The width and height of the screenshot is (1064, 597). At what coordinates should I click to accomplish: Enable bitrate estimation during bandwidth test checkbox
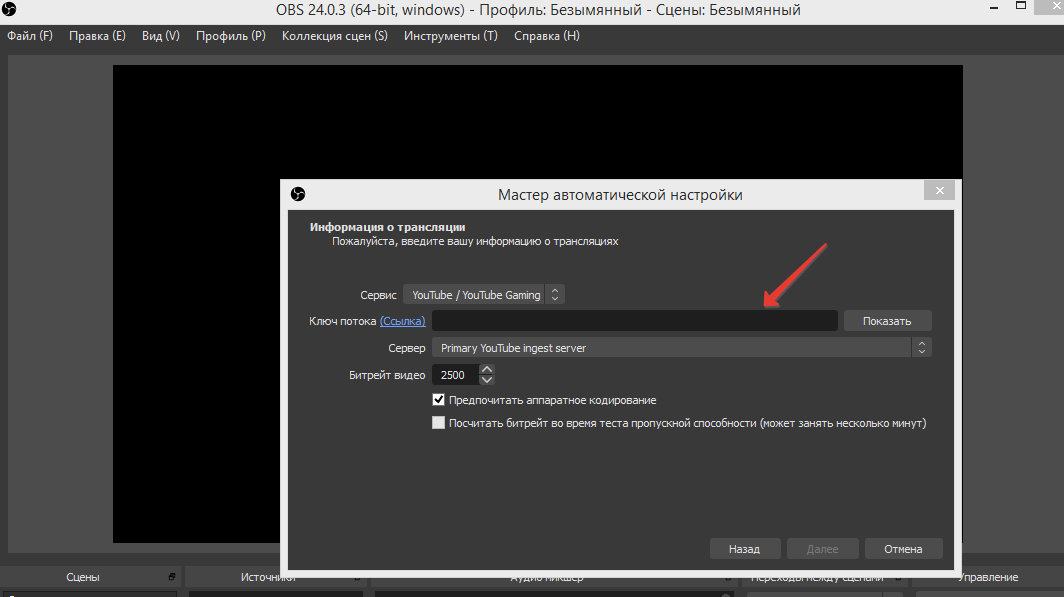[x=438, y=423]
